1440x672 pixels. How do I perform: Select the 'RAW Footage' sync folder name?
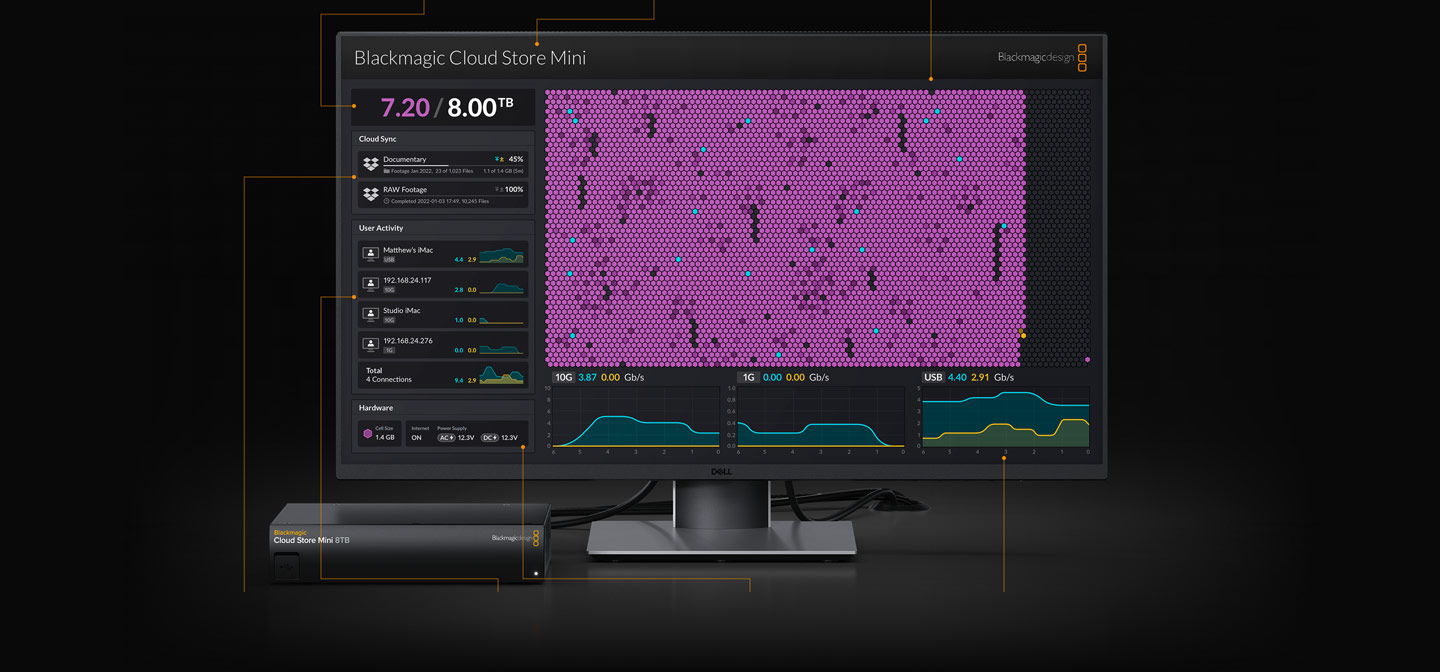coord(405,189)
